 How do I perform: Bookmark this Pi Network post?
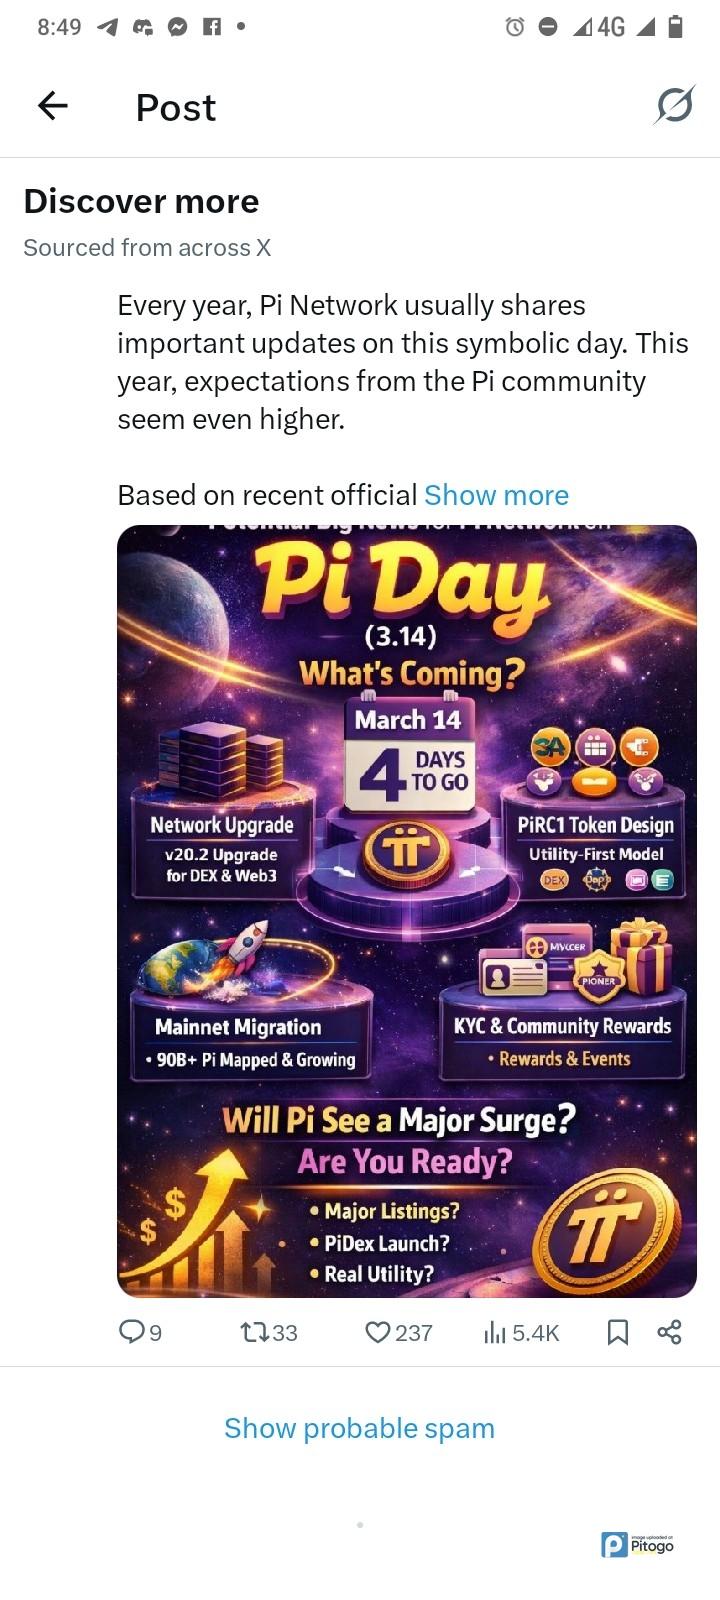(618, 1331)
